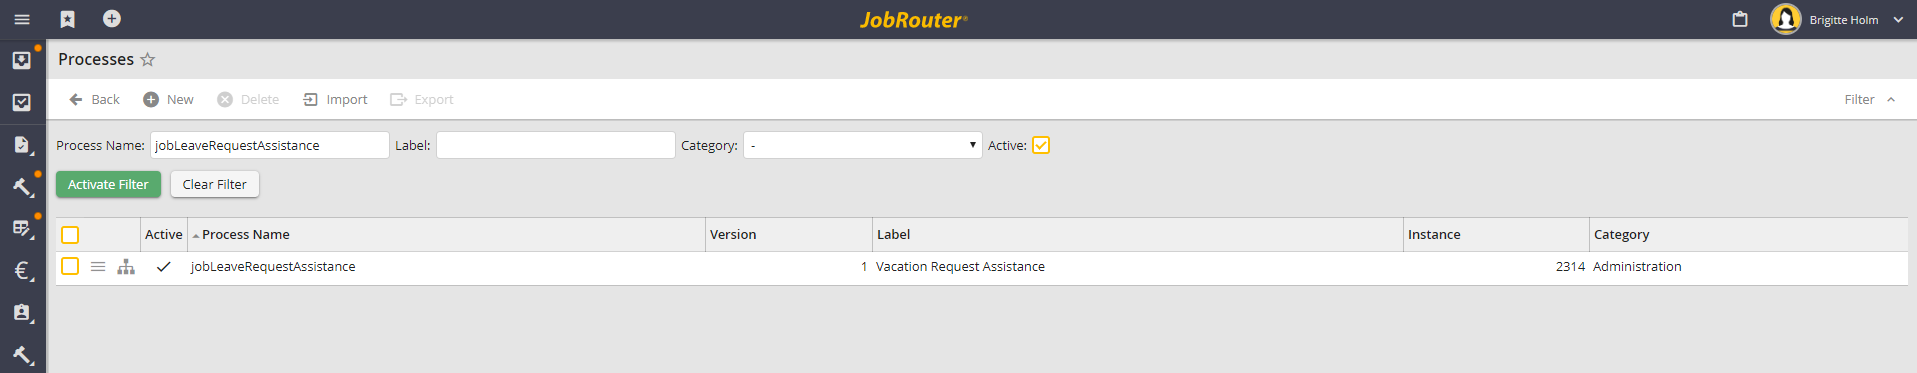Click the JobRouter logo
1917x373 pixels.
914,20
